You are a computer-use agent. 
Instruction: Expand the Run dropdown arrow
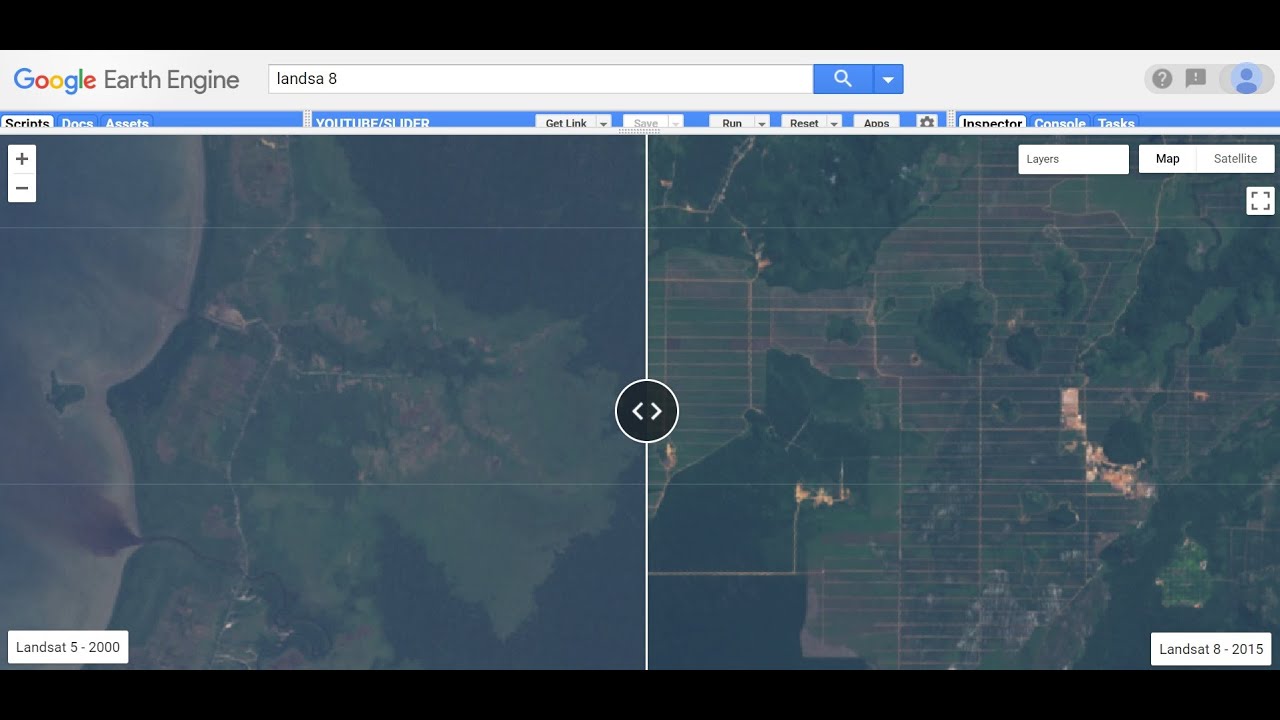(x=762, y=123)
